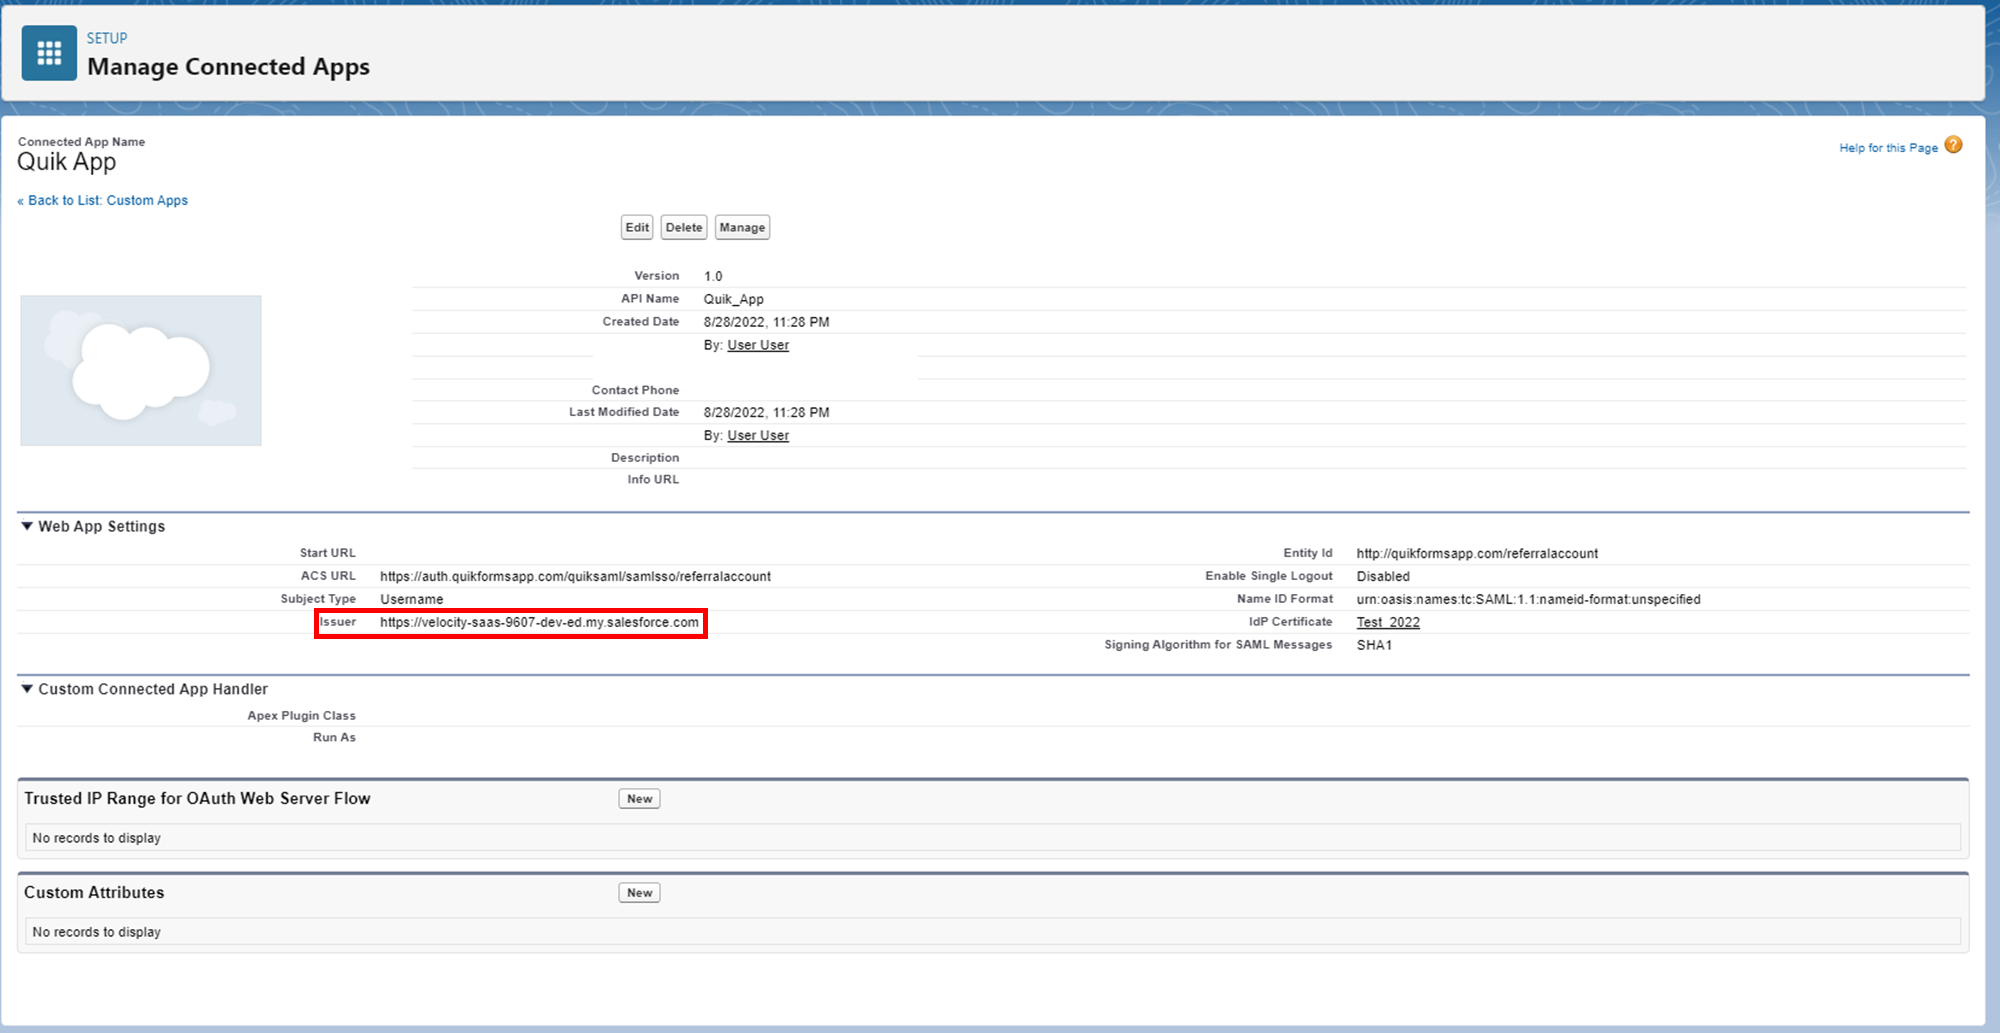This screenshot has height=1033, width=2000.
Task: Click the Connected App Name label
Action: point(81,142)
